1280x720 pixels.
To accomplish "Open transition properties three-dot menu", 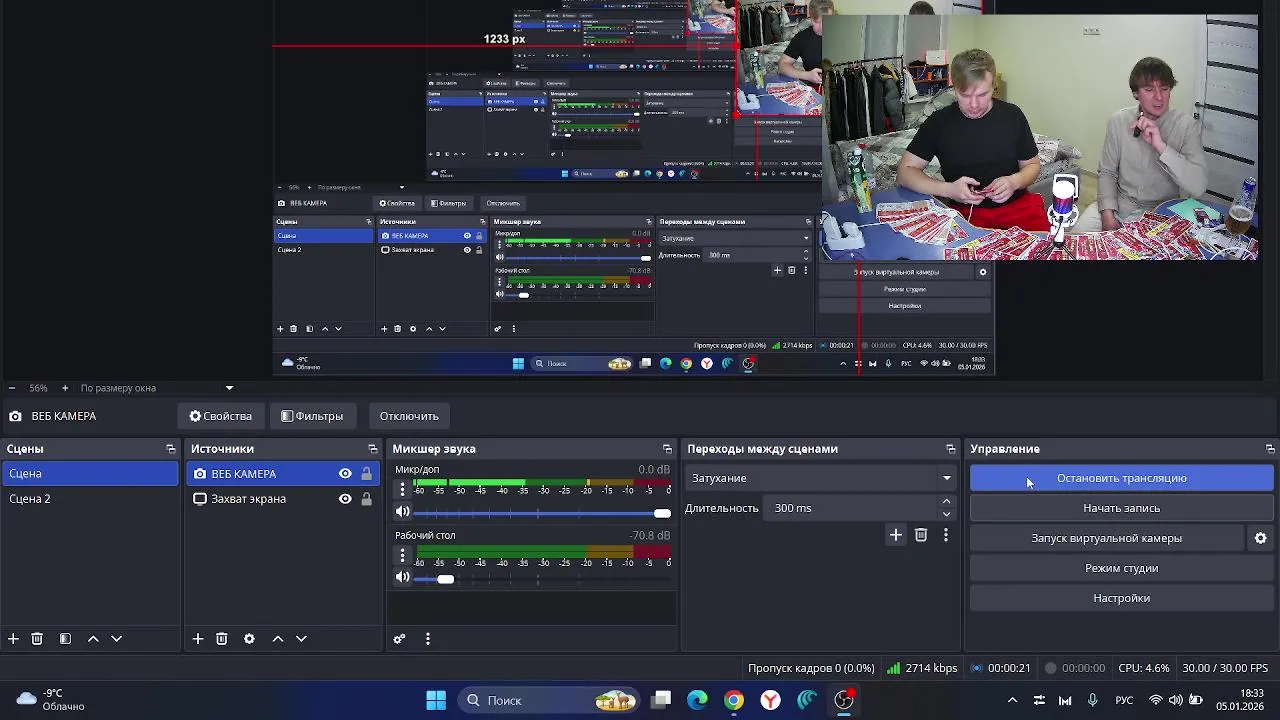I will pos(946,536).
